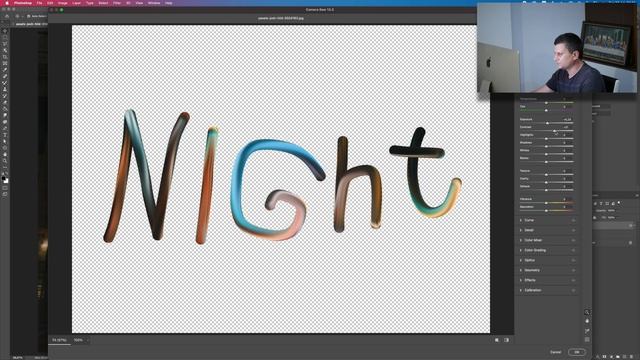Toggle visibility of Geometry edits
The image size is (640, 360).
click(573, 270)
